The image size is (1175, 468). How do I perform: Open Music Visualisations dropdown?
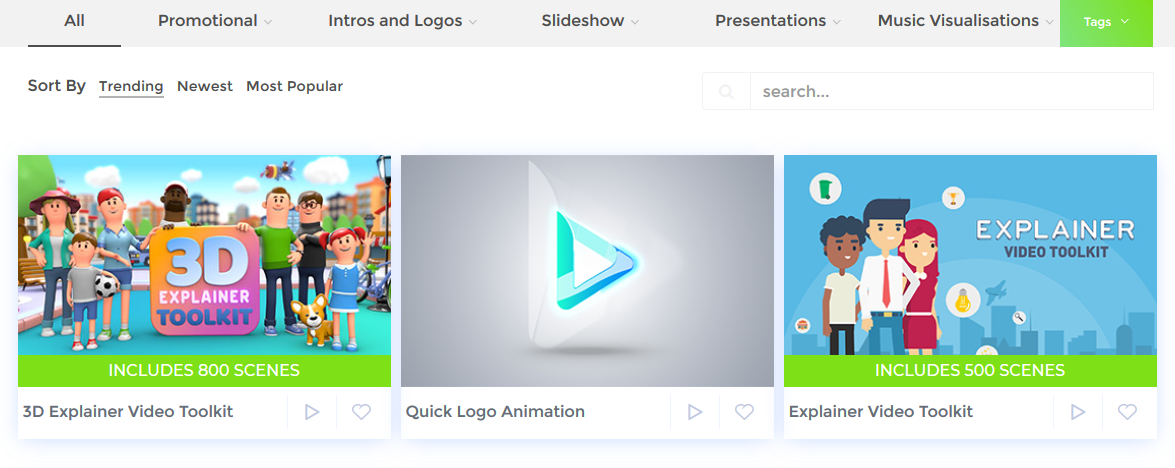[966, 22]
